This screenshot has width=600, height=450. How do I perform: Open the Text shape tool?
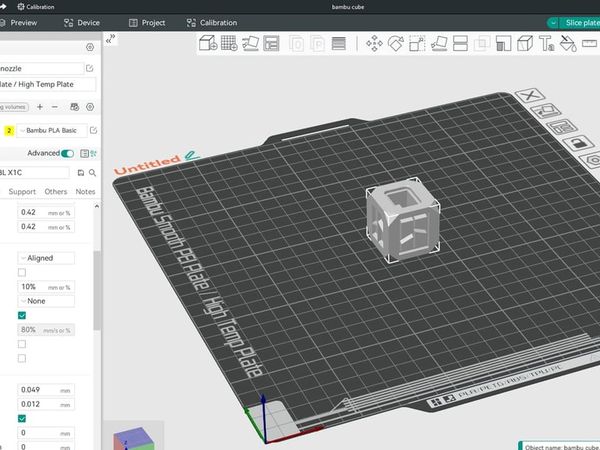[x=547, y=43]
